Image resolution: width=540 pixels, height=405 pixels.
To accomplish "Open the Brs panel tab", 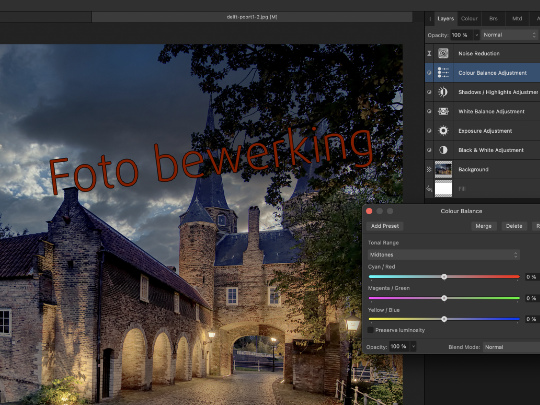I will [493, 19].
